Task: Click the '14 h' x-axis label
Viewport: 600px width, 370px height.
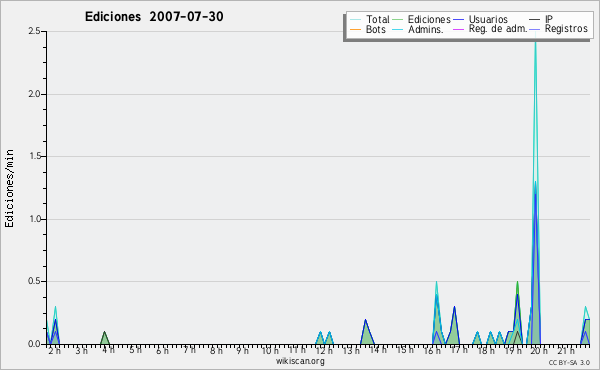Action: (x=378, y=350)
